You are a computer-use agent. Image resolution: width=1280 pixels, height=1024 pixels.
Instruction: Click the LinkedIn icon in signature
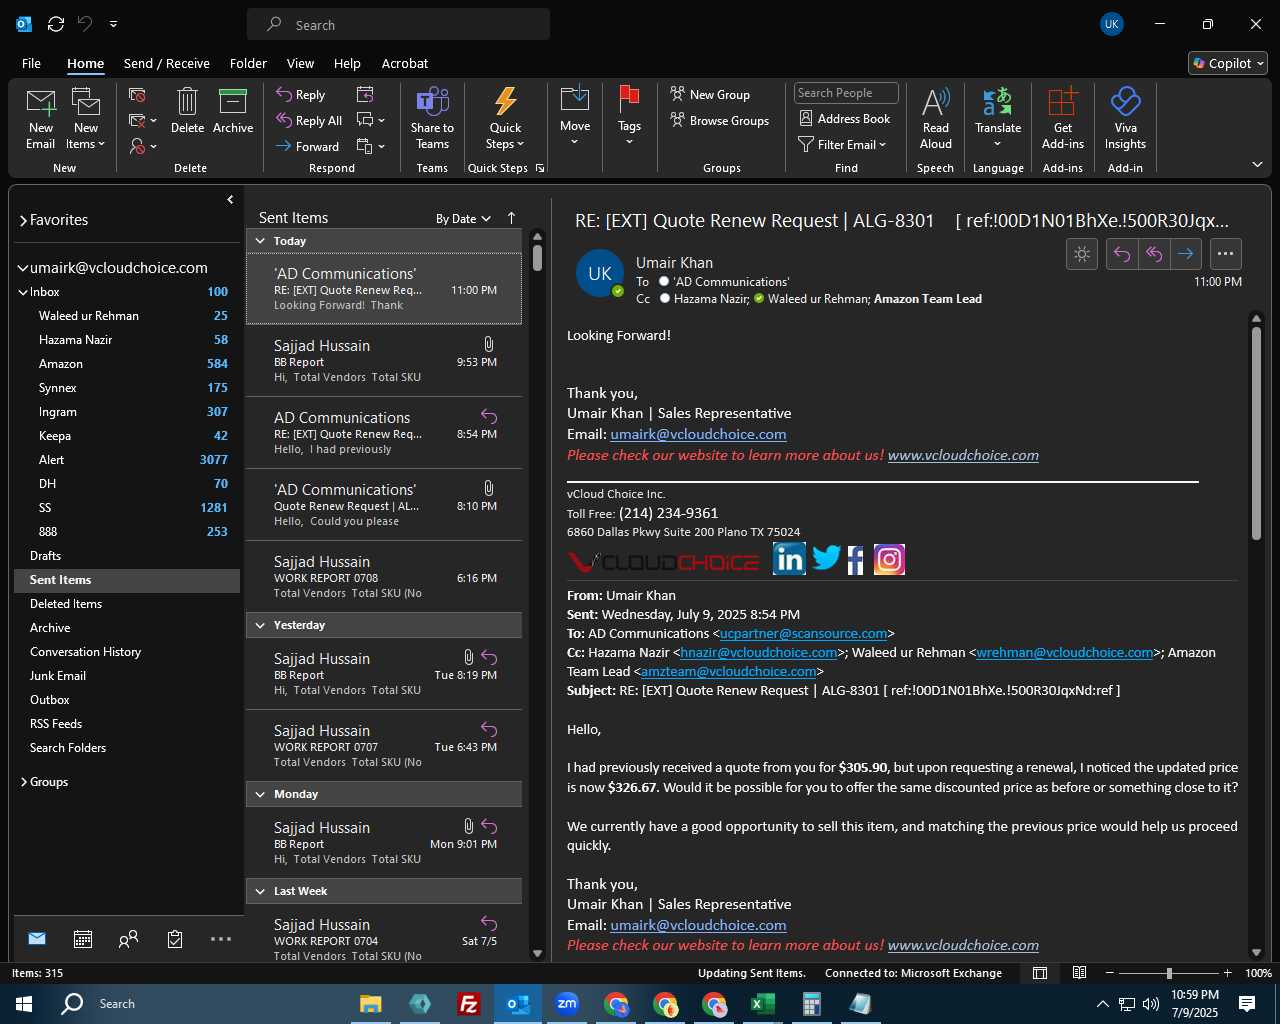789,559
